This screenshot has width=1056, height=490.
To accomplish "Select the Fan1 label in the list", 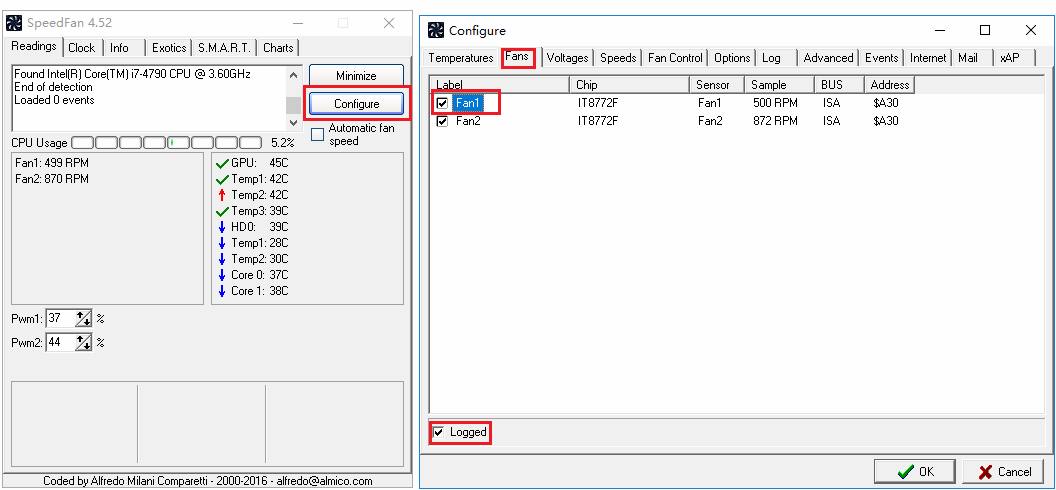I will [x=467, y=104].
